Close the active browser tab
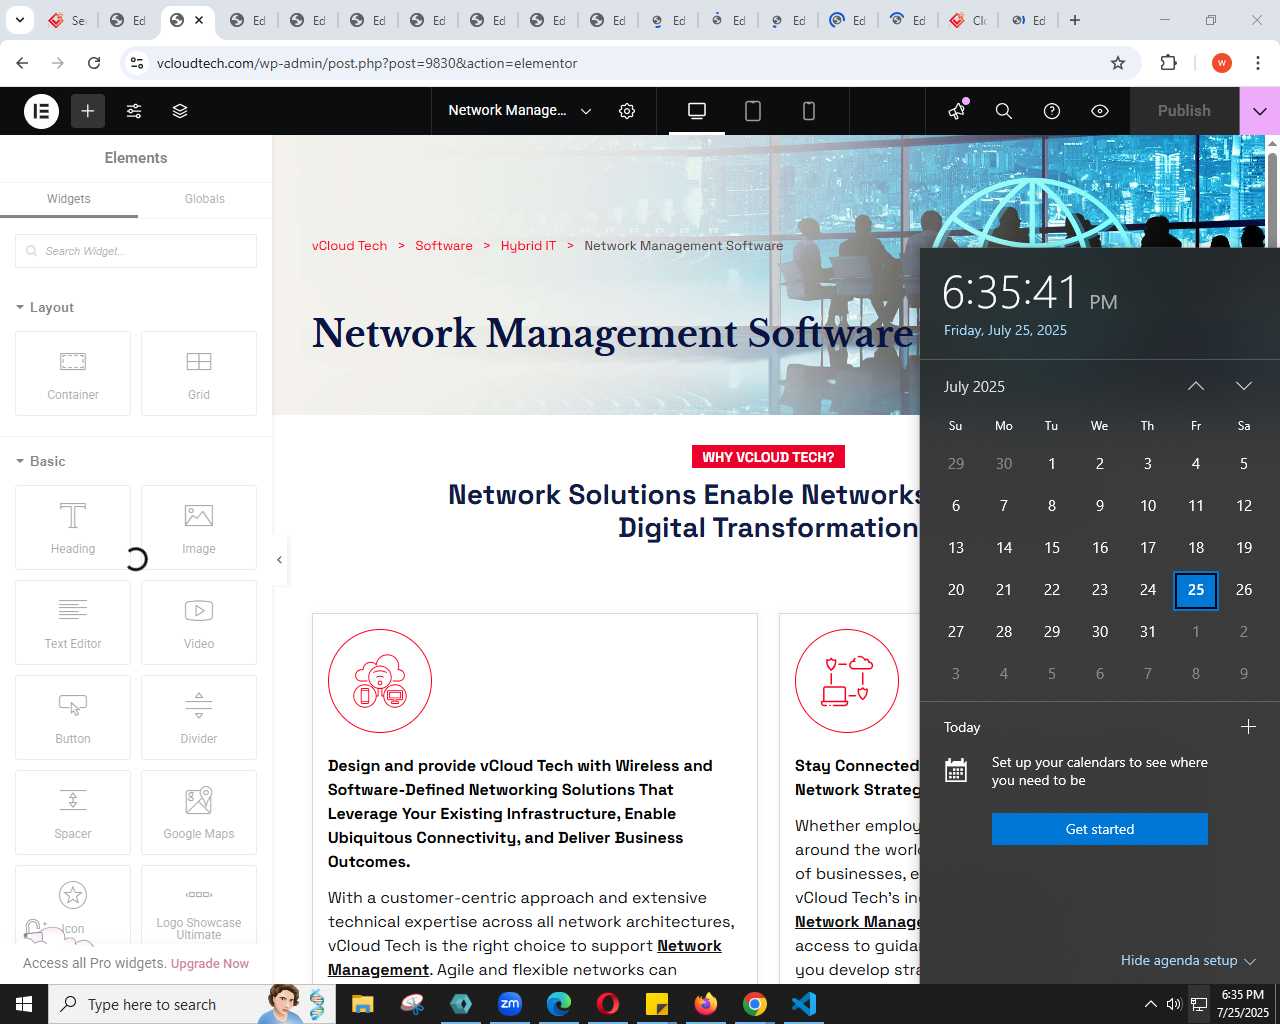Image resolution: width=1280 pixels, height=1024 pixels. (x=199, y=20)
